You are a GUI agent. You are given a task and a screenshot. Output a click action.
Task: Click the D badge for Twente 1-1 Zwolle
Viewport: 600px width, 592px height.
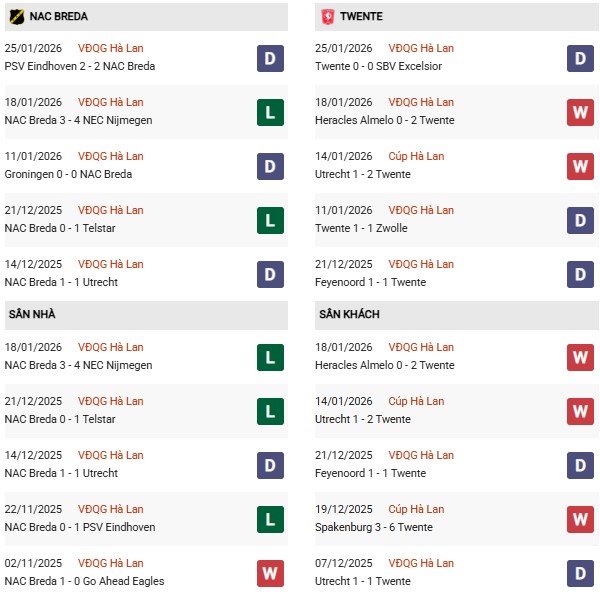coord(581,220)
